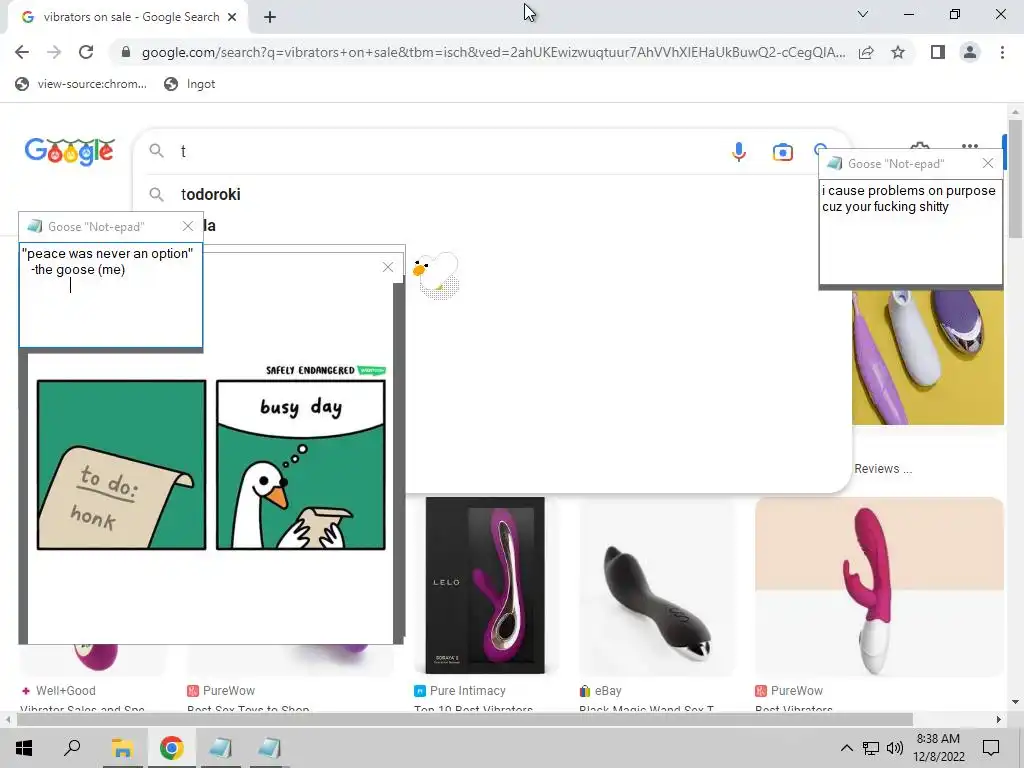The image size is (1024, 768).
Task: Open the Chrome profile avatar
Action: point(970,52)
